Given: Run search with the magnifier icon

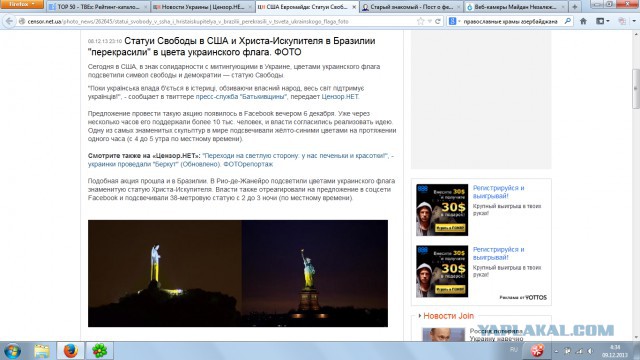Looking at the screenshot, I should pyautogui.click(x=568, y=21).
